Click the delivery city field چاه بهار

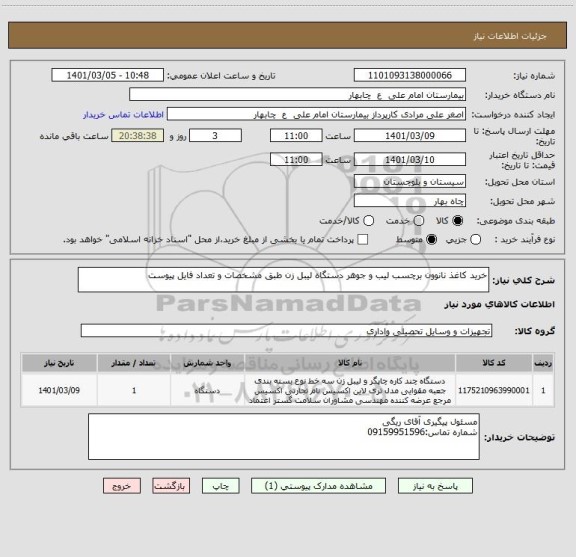(410, 201)
